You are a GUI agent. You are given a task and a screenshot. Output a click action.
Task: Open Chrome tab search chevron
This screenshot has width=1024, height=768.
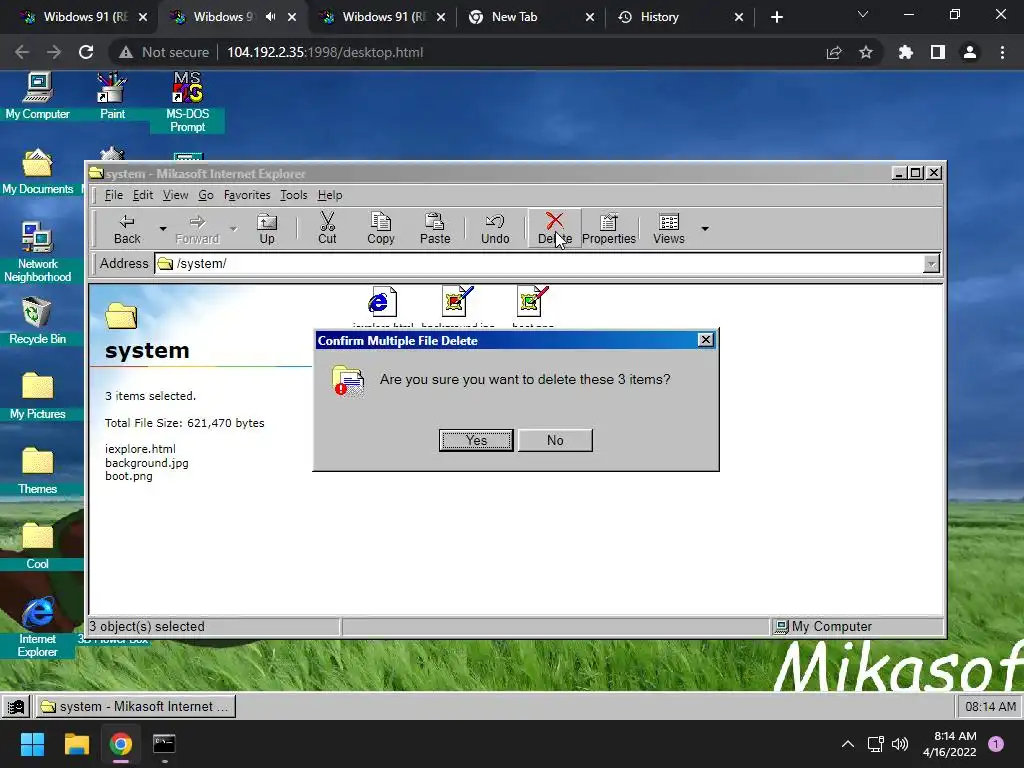[863, 15]
